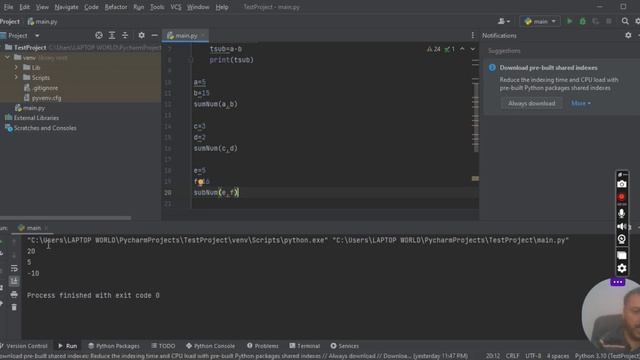640x360 pixels.
Task: Click the purple three-dots webcam bubble button
Action: 618,282
